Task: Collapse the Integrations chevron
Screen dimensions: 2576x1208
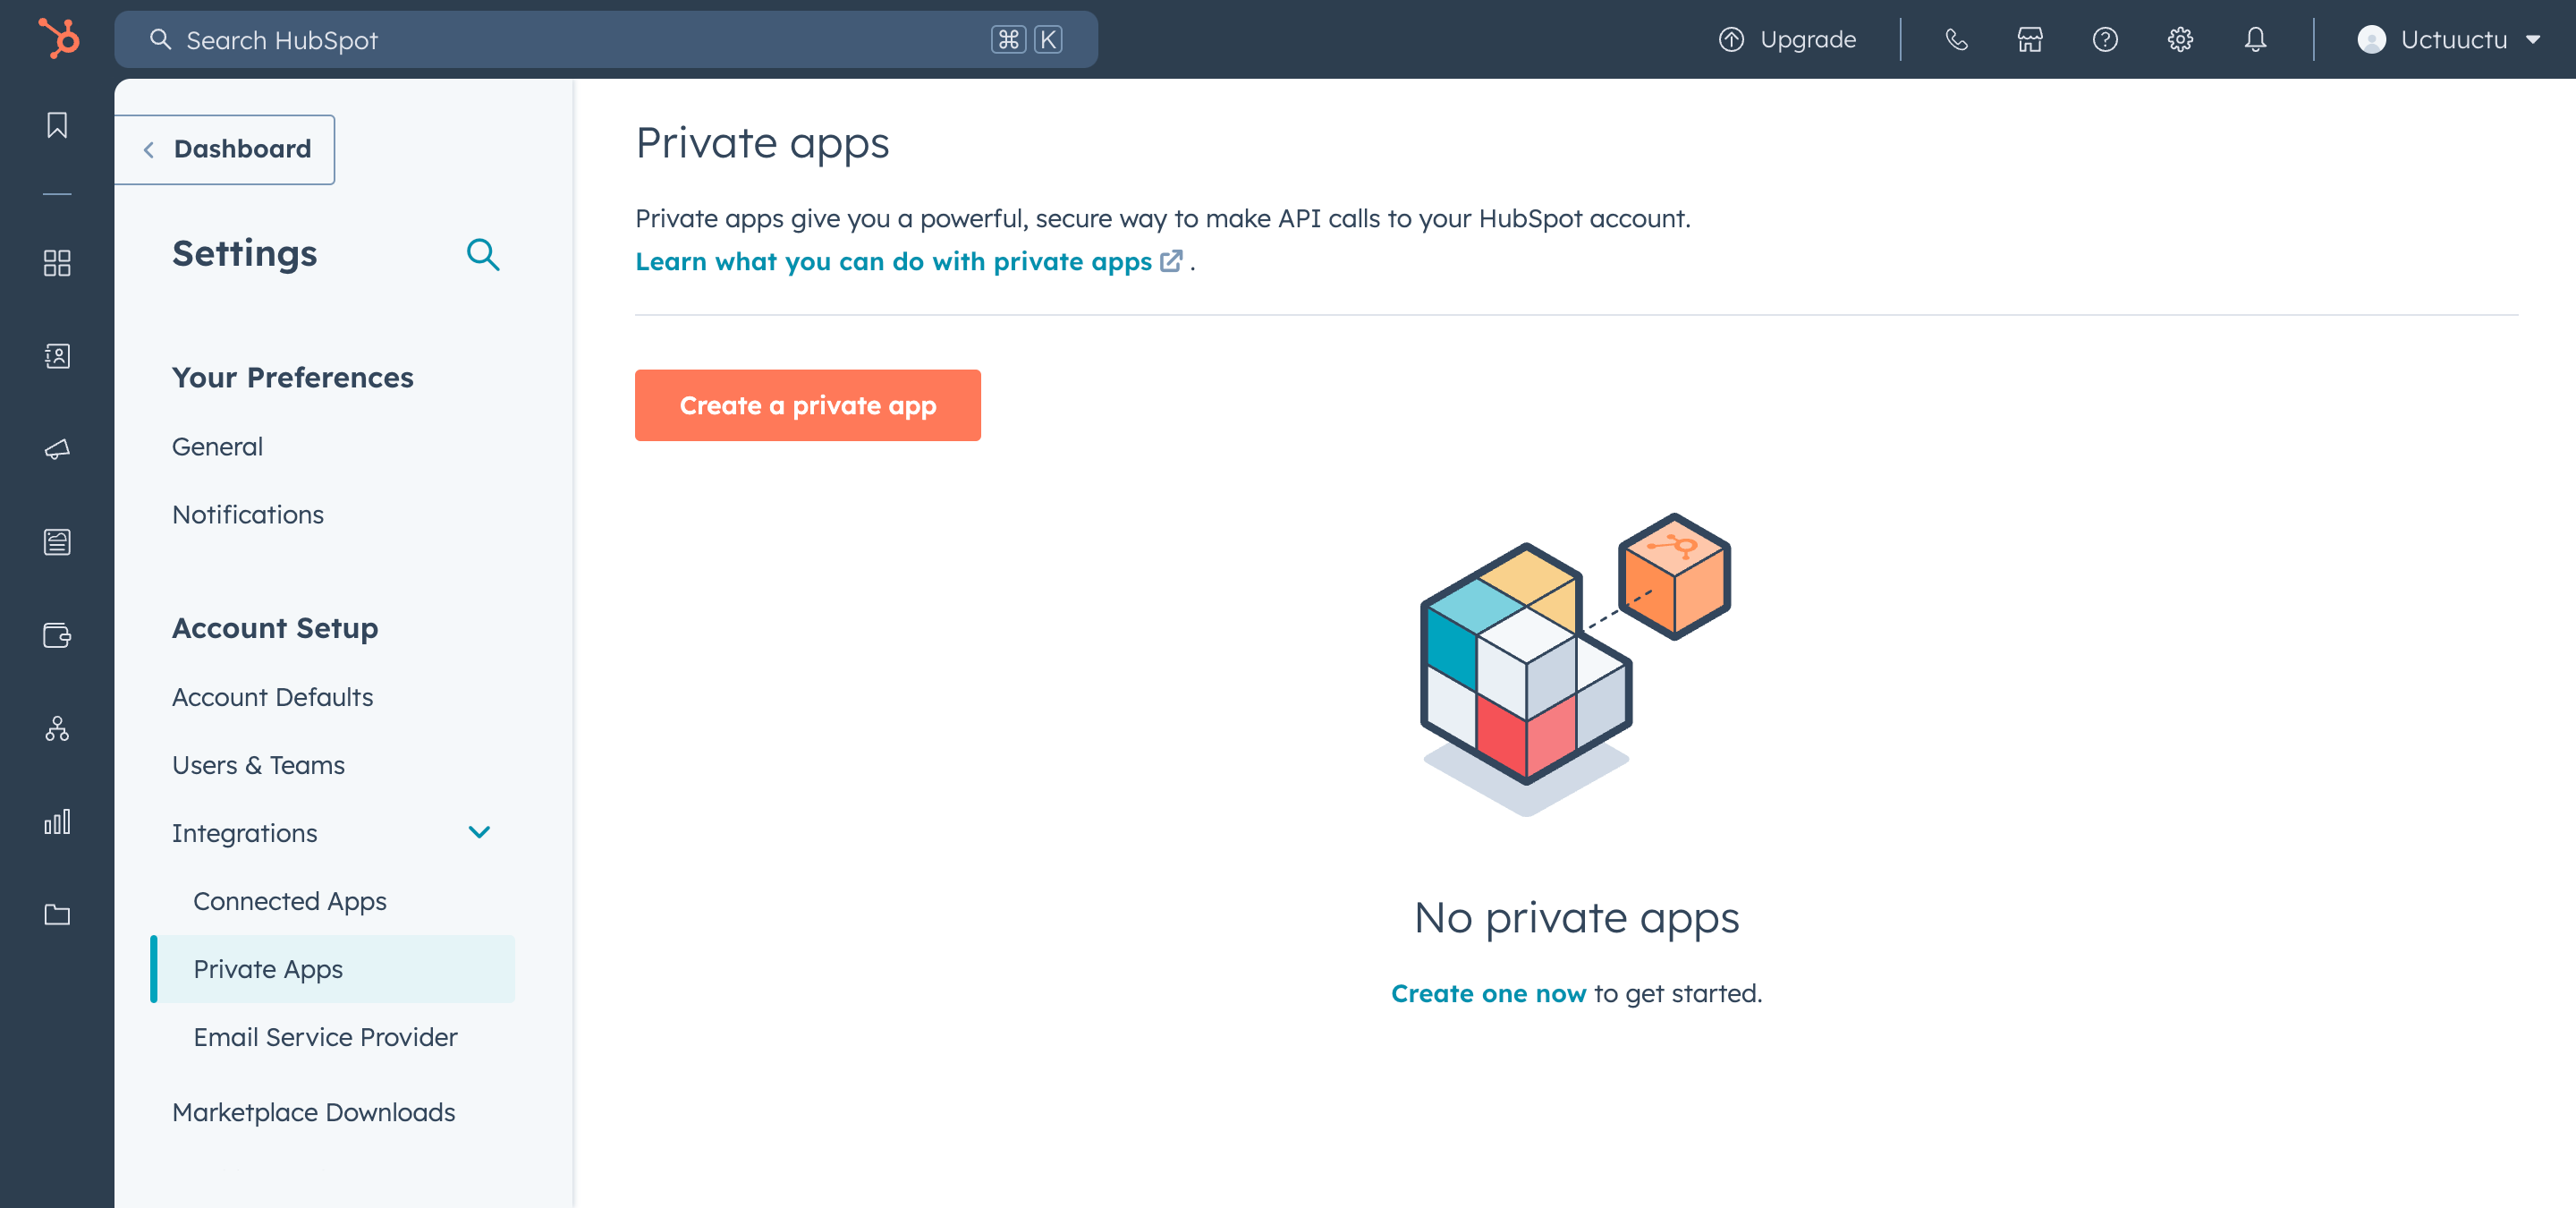Action: tap(479, 832)
